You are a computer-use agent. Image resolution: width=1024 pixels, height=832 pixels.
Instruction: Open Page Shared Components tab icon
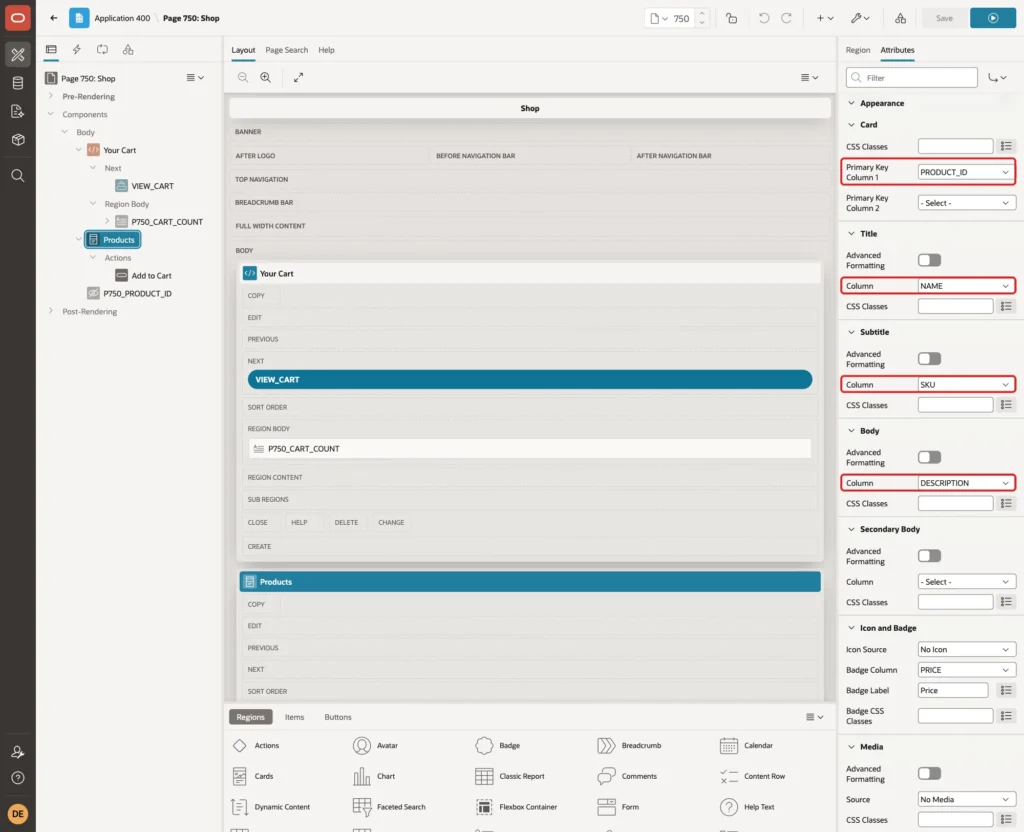point(128,50)
